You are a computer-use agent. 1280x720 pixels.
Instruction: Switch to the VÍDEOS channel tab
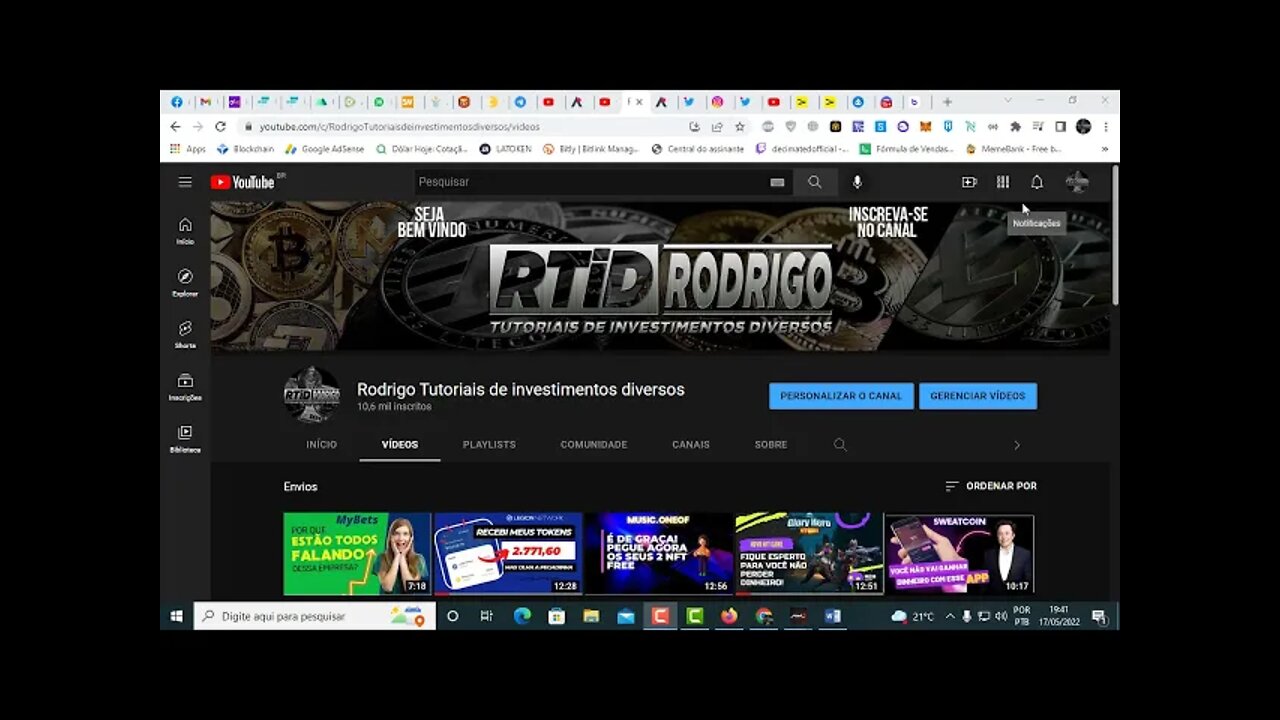click(x=400, y=445)
